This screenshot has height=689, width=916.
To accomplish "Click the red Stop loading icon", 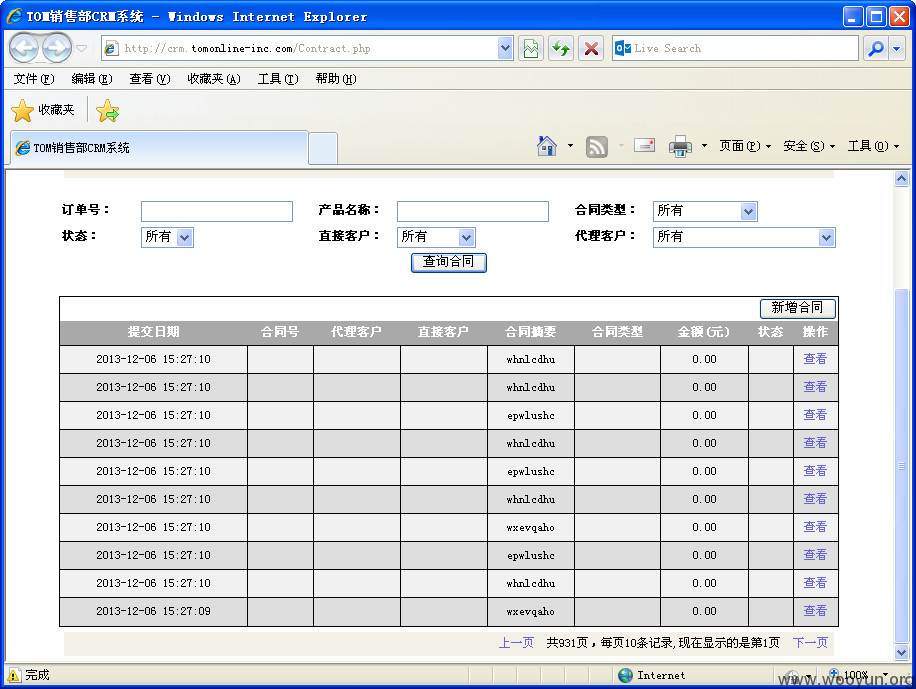I will 591,49.
